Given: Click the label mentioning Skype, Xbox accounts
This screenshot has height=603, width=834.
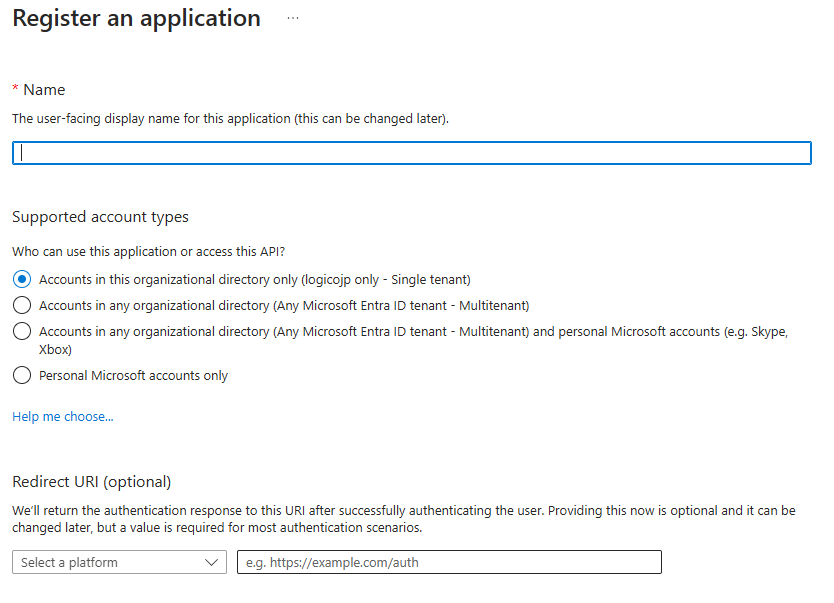Looking at the screenshot, I should pos(412,332).
